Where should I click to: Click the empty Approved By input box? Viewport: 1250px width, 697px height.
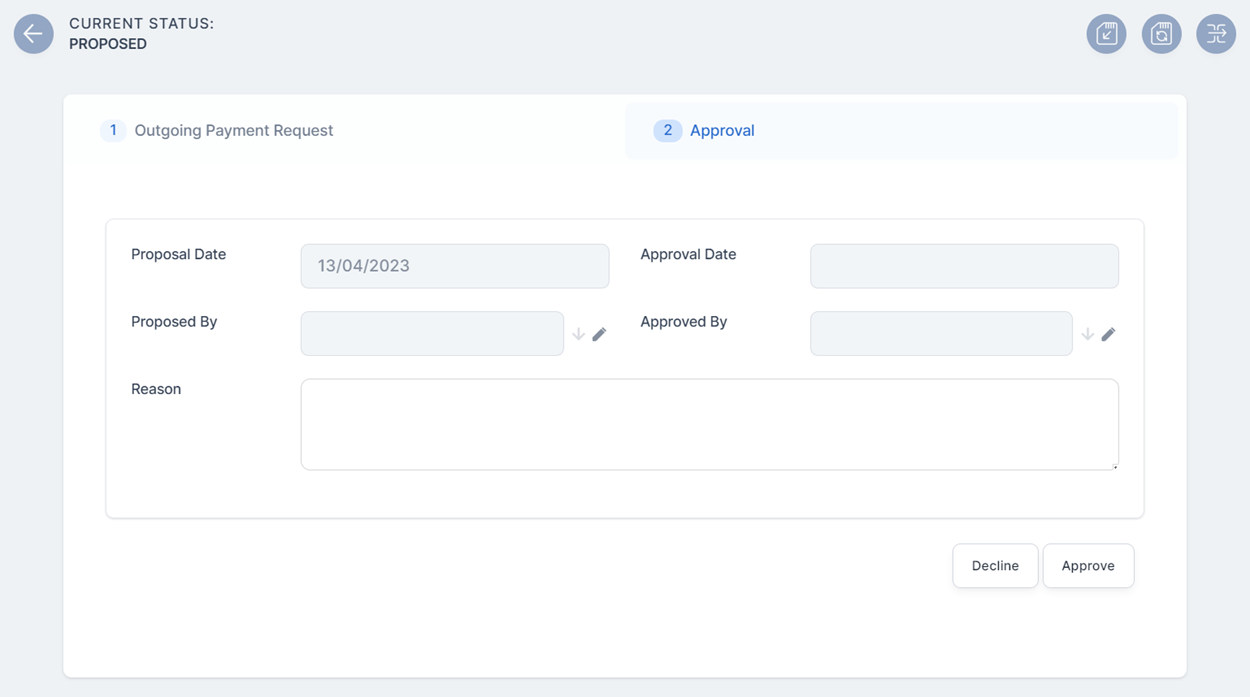coord(941,333)
